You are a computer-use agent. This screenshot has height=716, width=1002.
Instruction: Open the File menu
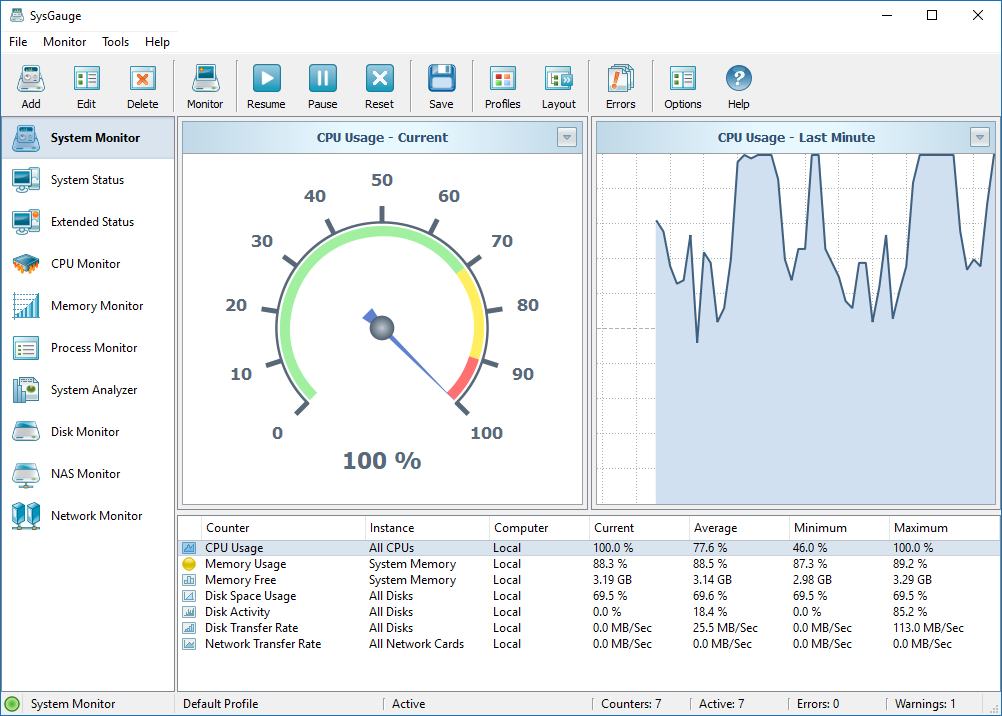18,42
